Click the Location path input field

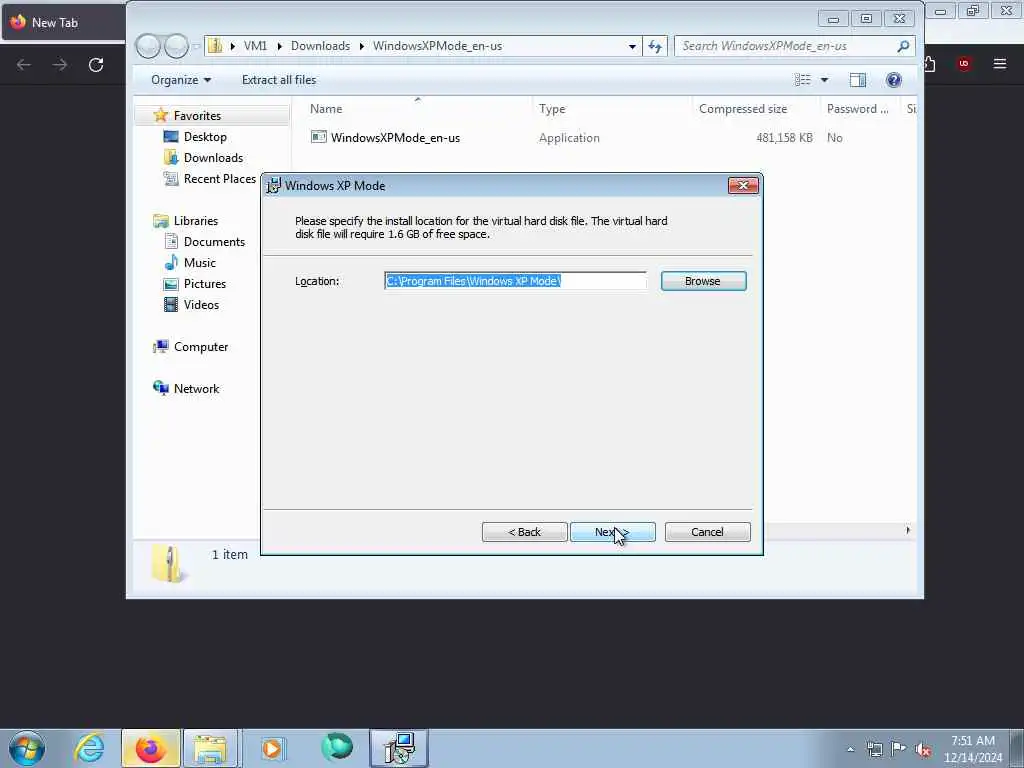pyautogui.click(x=515, y=281)
